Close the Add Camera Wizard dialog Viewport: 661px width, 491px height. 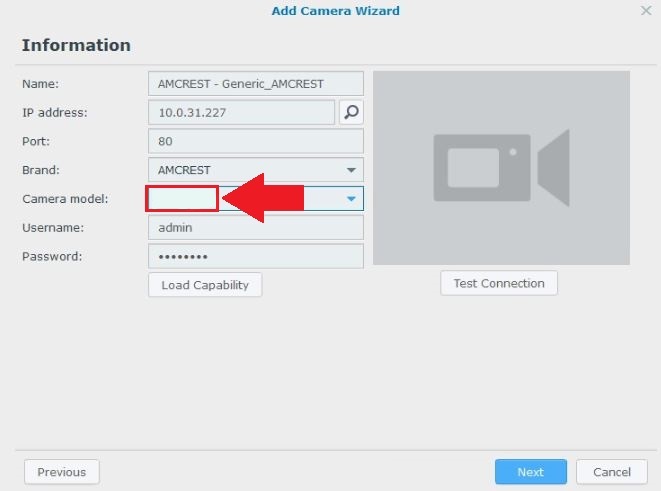tap(646, 11)
